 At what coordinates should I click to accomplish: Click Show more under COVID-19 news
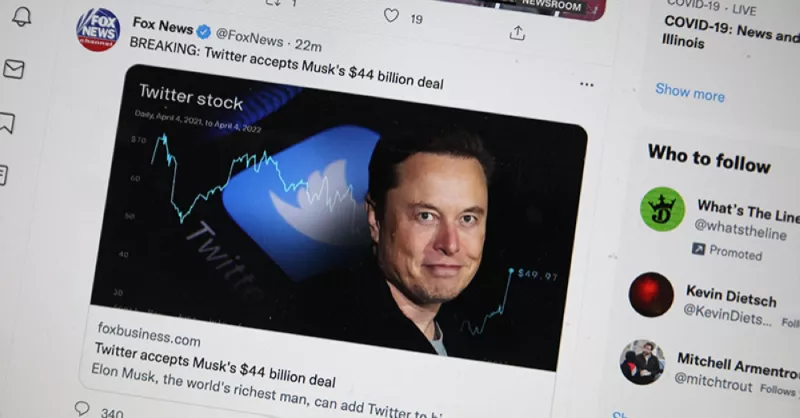[x=690, y=92]
